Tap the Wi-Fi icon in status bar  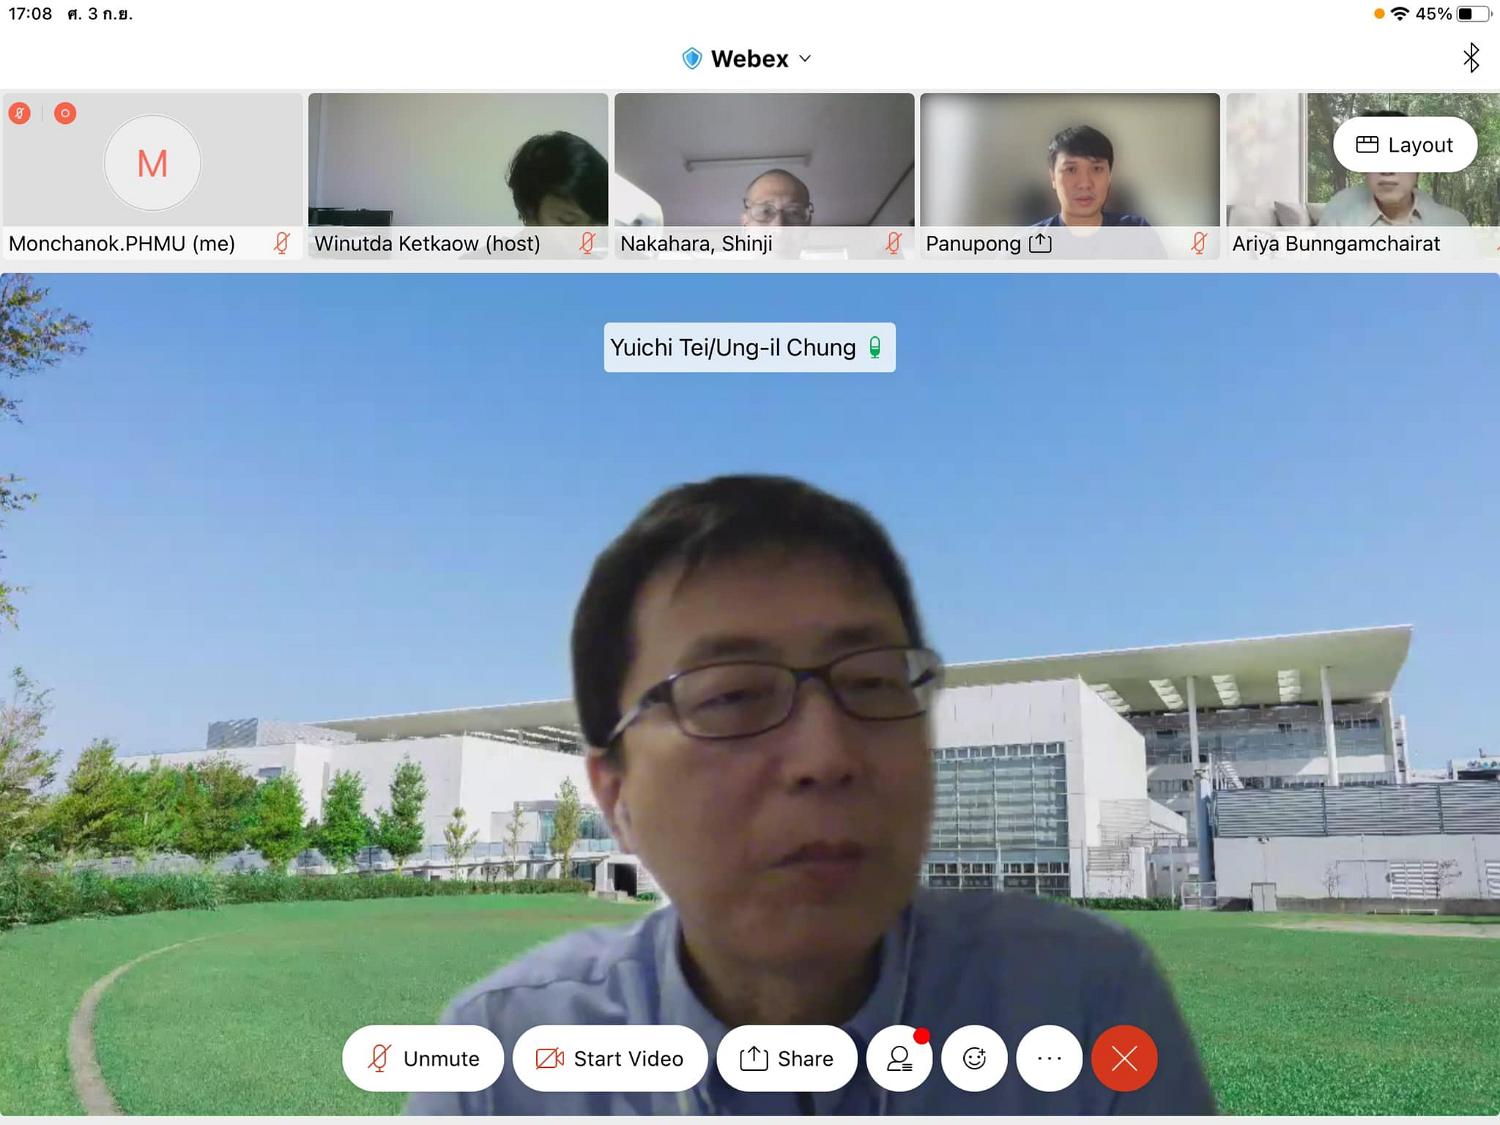[x=1400, y=14]
